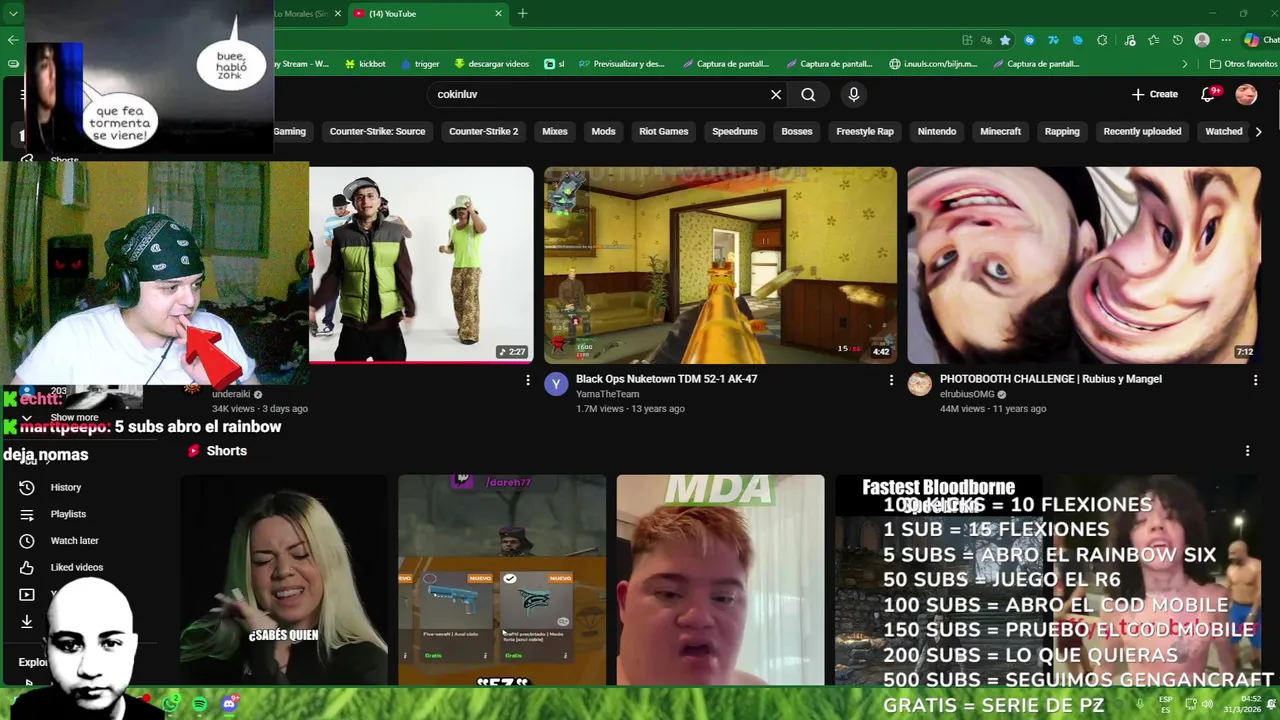Open Windows notification center bell
The image size is (1280, 720).
pyautogui.click(x=1270, y=704)
